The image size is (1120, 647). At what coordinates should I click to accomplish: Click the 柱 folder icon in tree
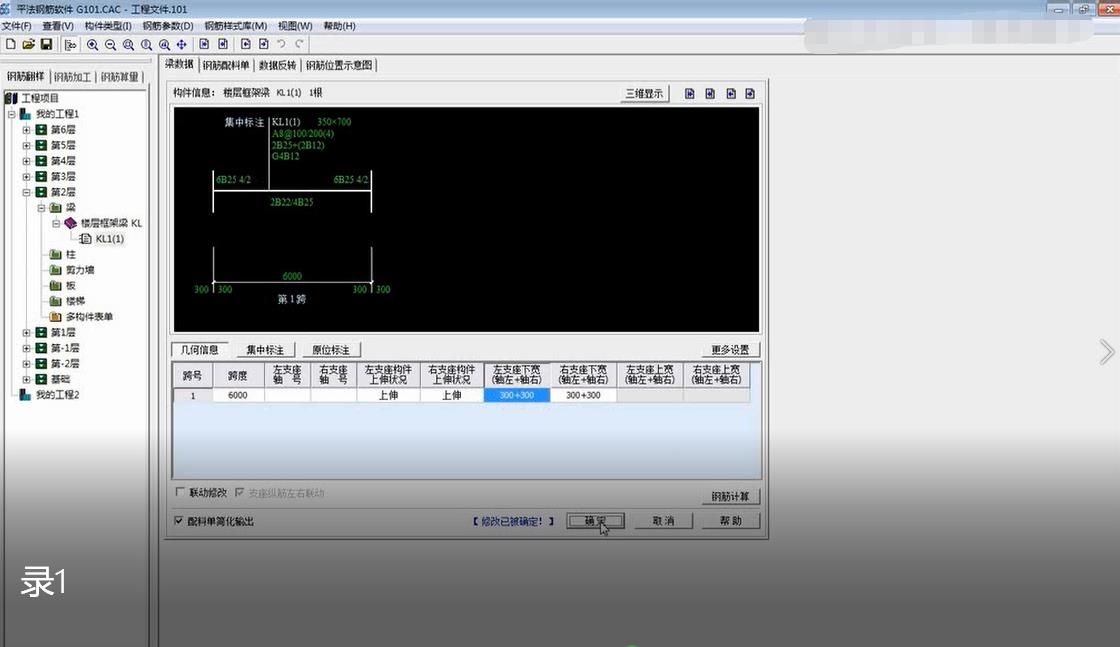click(x=56, y=255)
